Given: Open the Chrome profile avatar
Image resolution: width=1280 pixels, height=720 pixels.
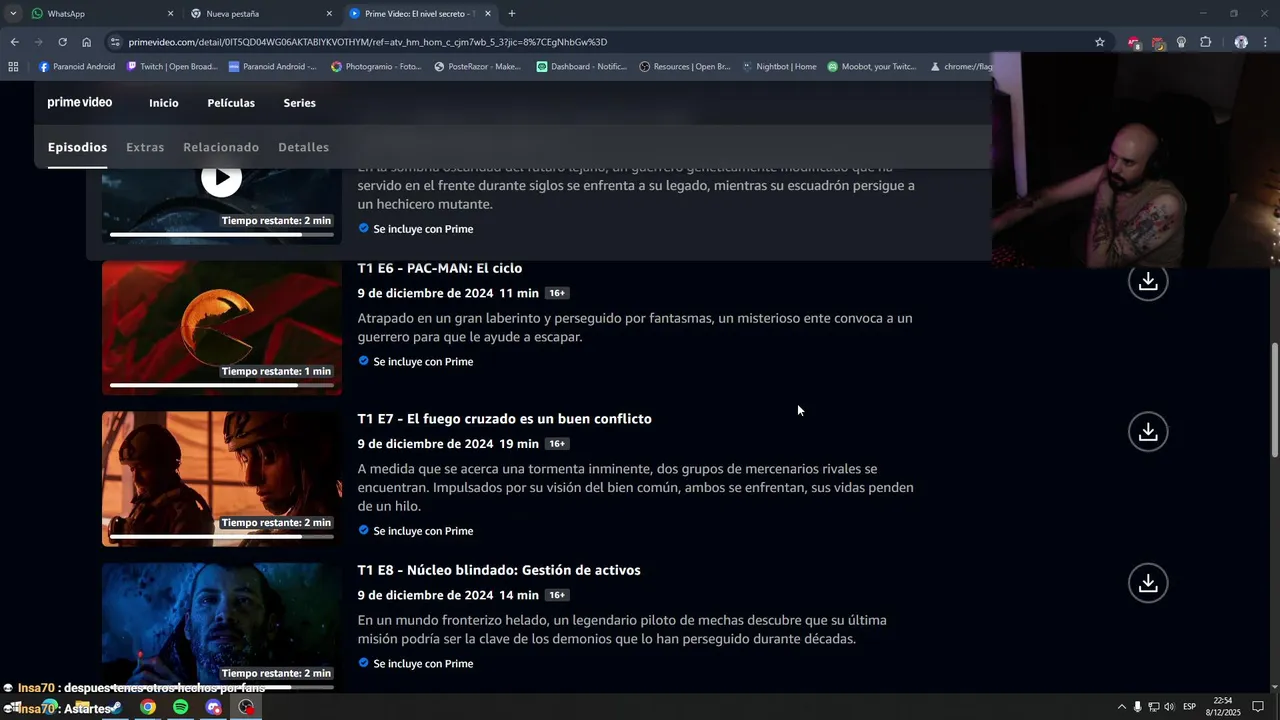Looking at the screenshot, I should (x=1241, y=42).
